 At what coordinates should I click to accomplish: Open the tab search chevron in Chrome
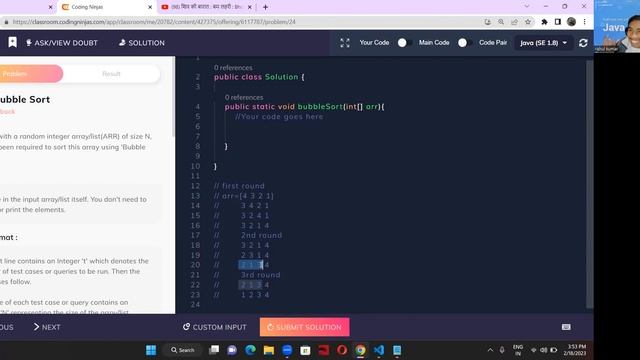527,7
